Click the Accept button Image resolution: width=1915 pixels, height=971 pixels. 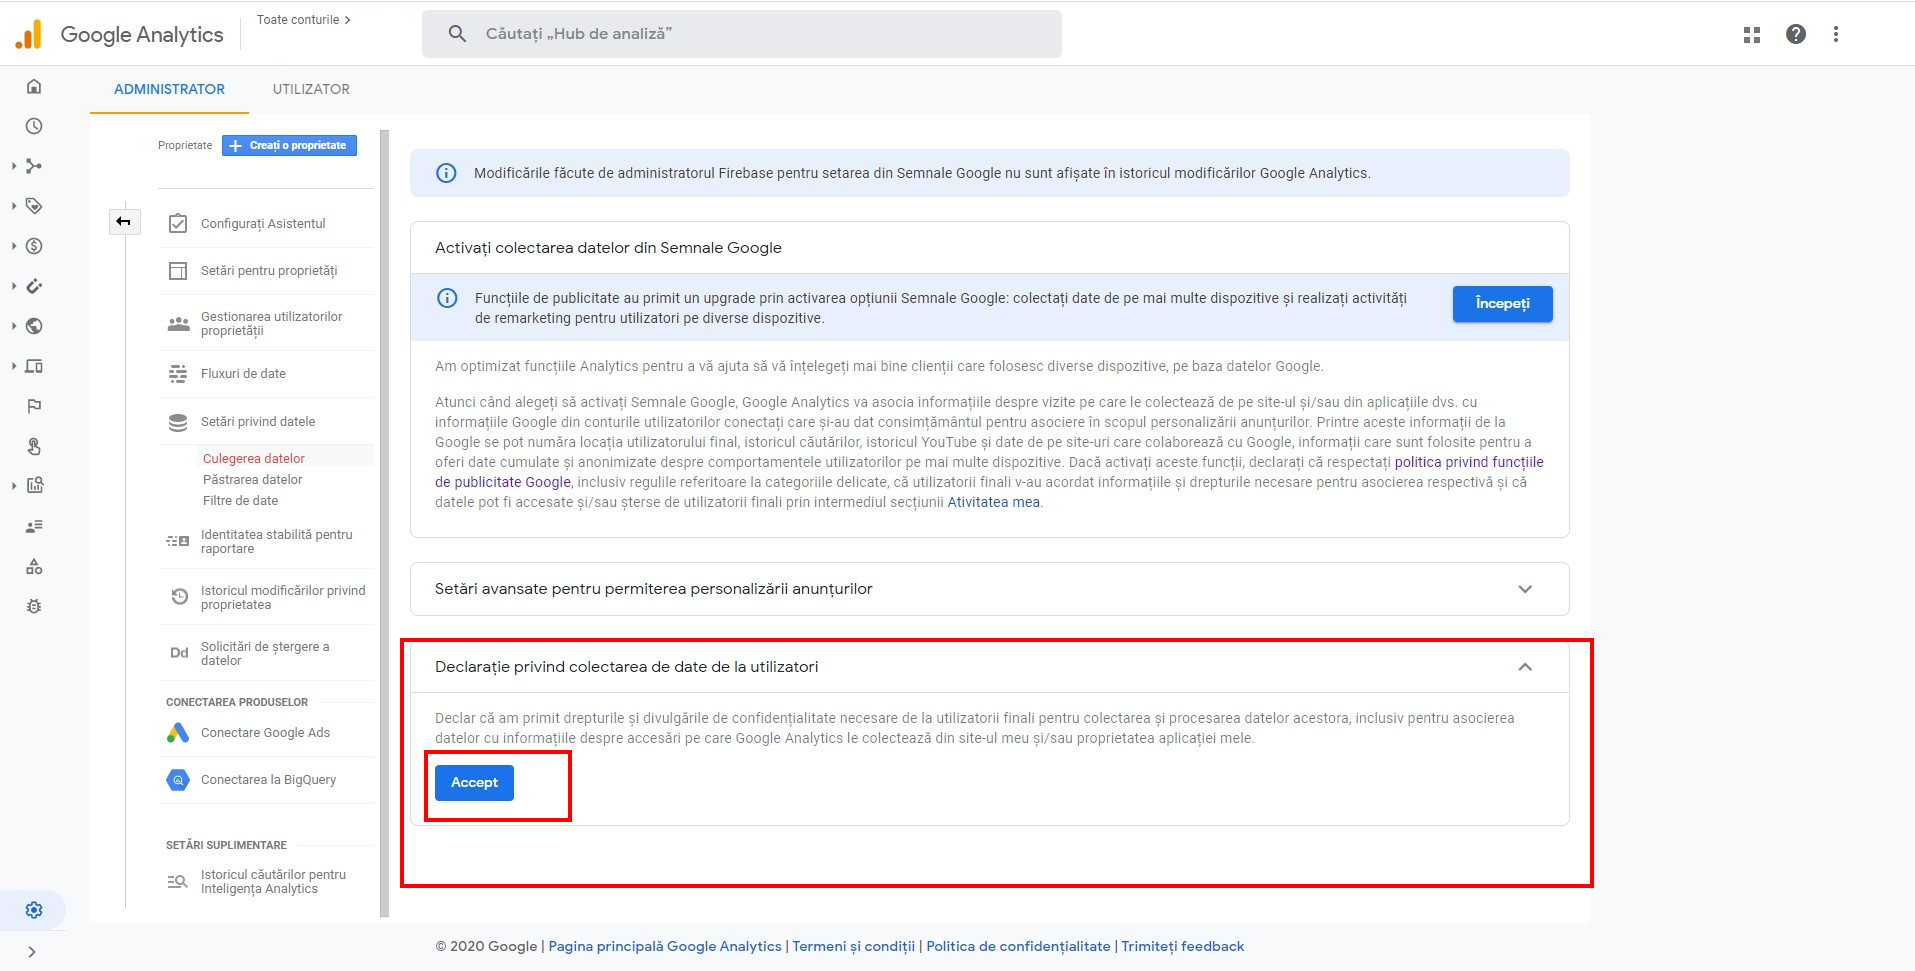[474, 783]
